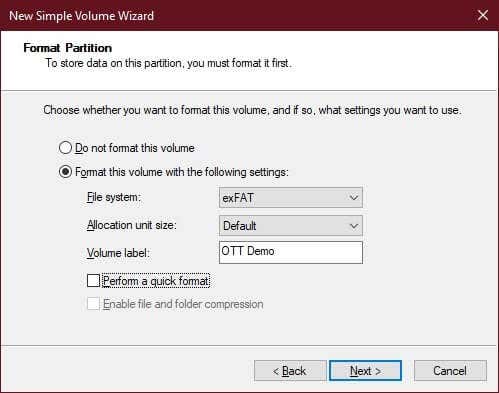Go to the previous step with the Back button
Screen dimensions: 499x393
tap(290, 371)
